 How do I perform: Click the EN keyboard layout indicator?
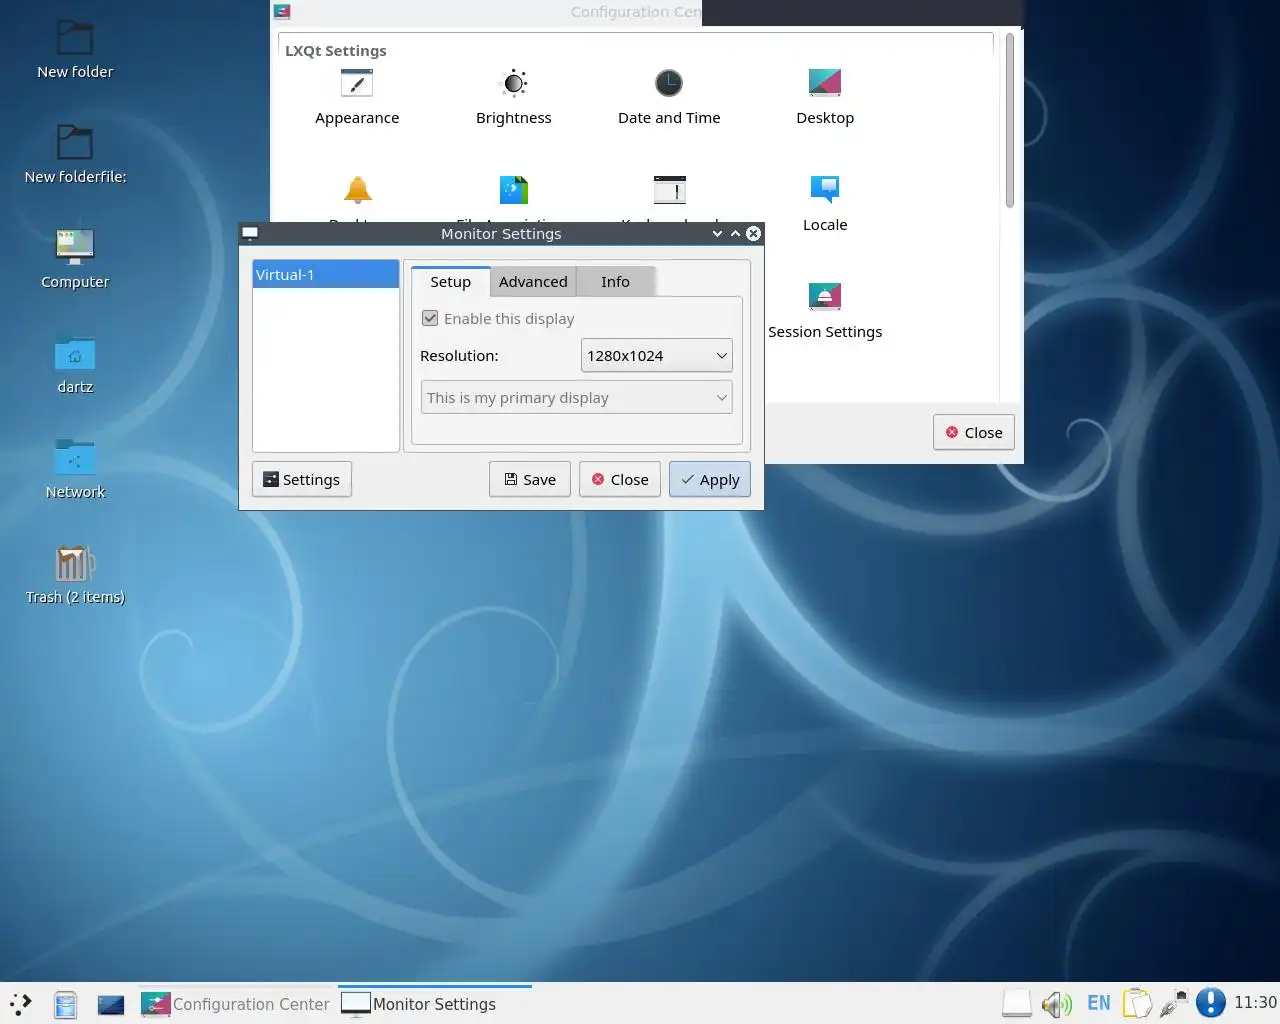point(1099,1003)
